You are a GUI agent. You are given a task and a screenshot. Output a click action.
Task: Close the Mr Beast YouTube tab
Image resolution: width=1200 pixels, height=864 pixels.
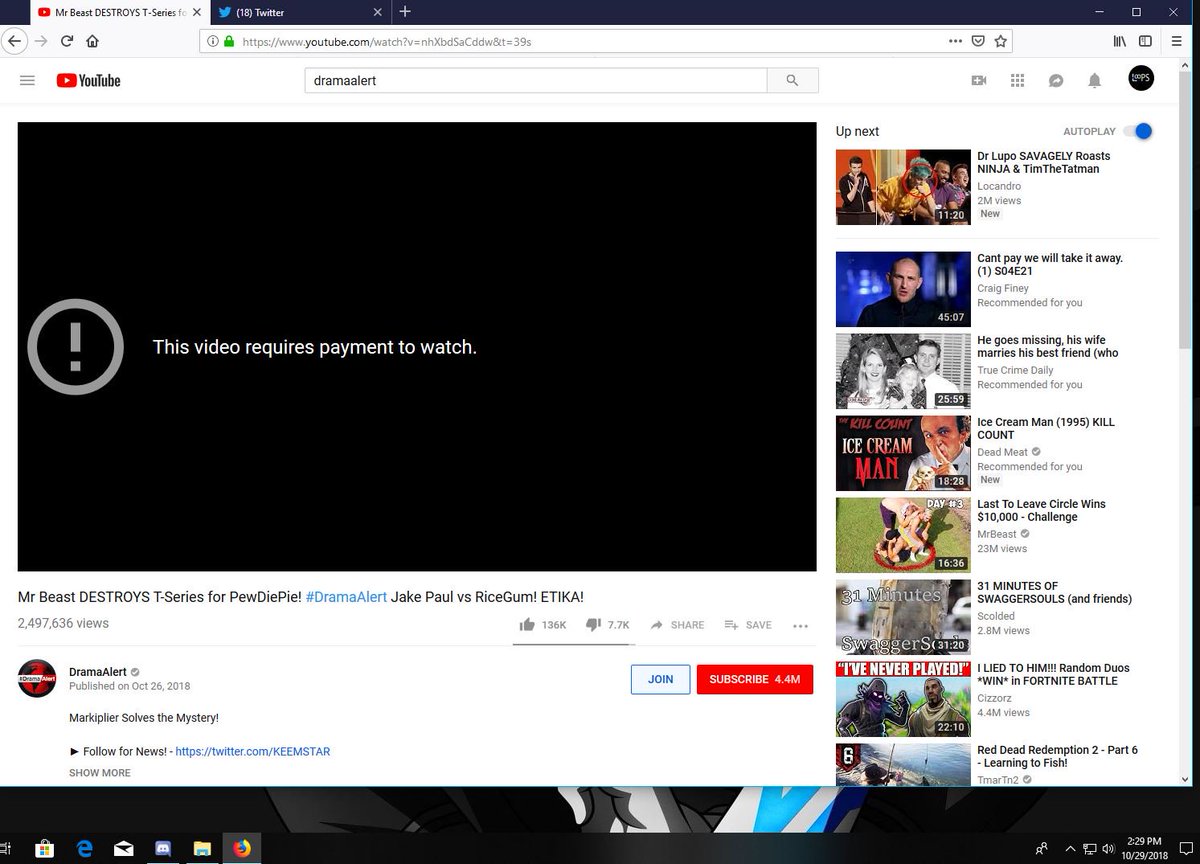pyautogui.click(x=196, y=13)
